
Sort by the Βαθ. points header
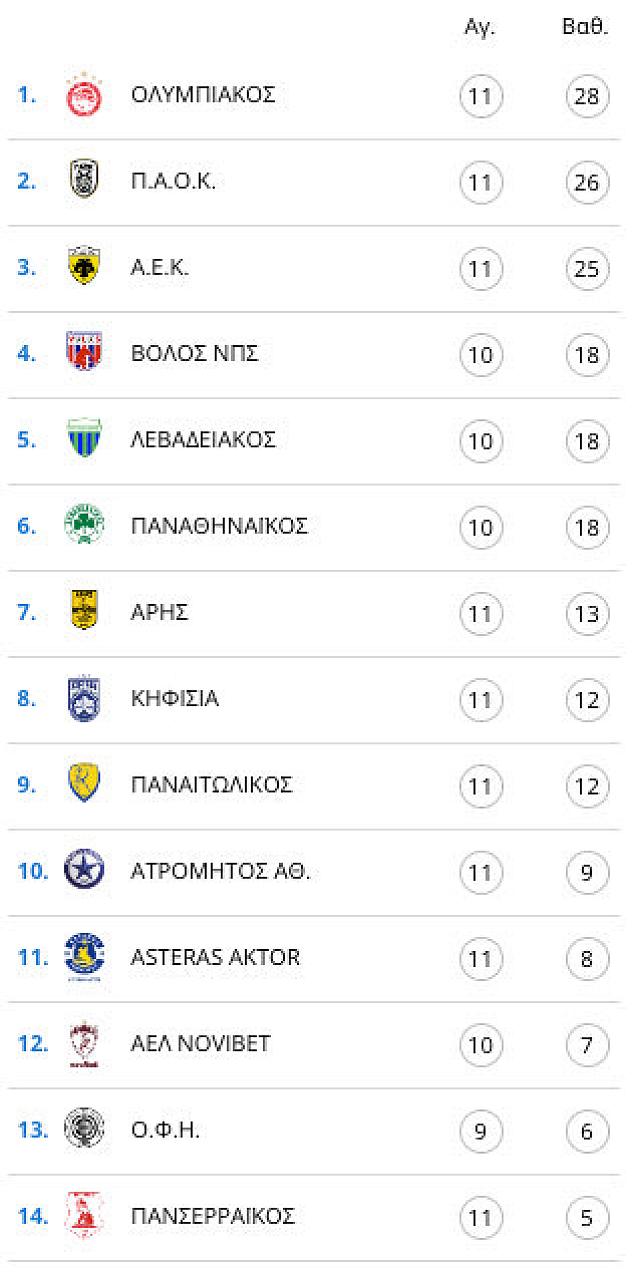point(586,28)
